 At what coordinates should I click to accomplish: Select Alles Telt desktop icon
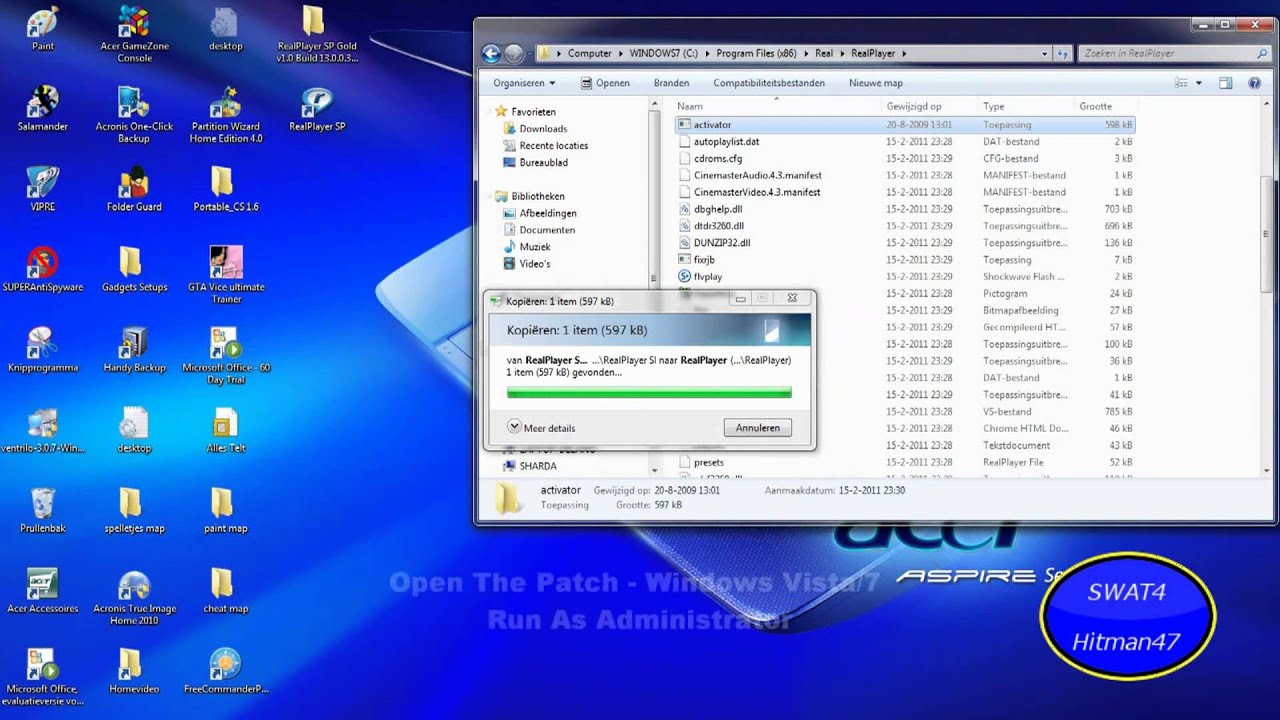226,430
